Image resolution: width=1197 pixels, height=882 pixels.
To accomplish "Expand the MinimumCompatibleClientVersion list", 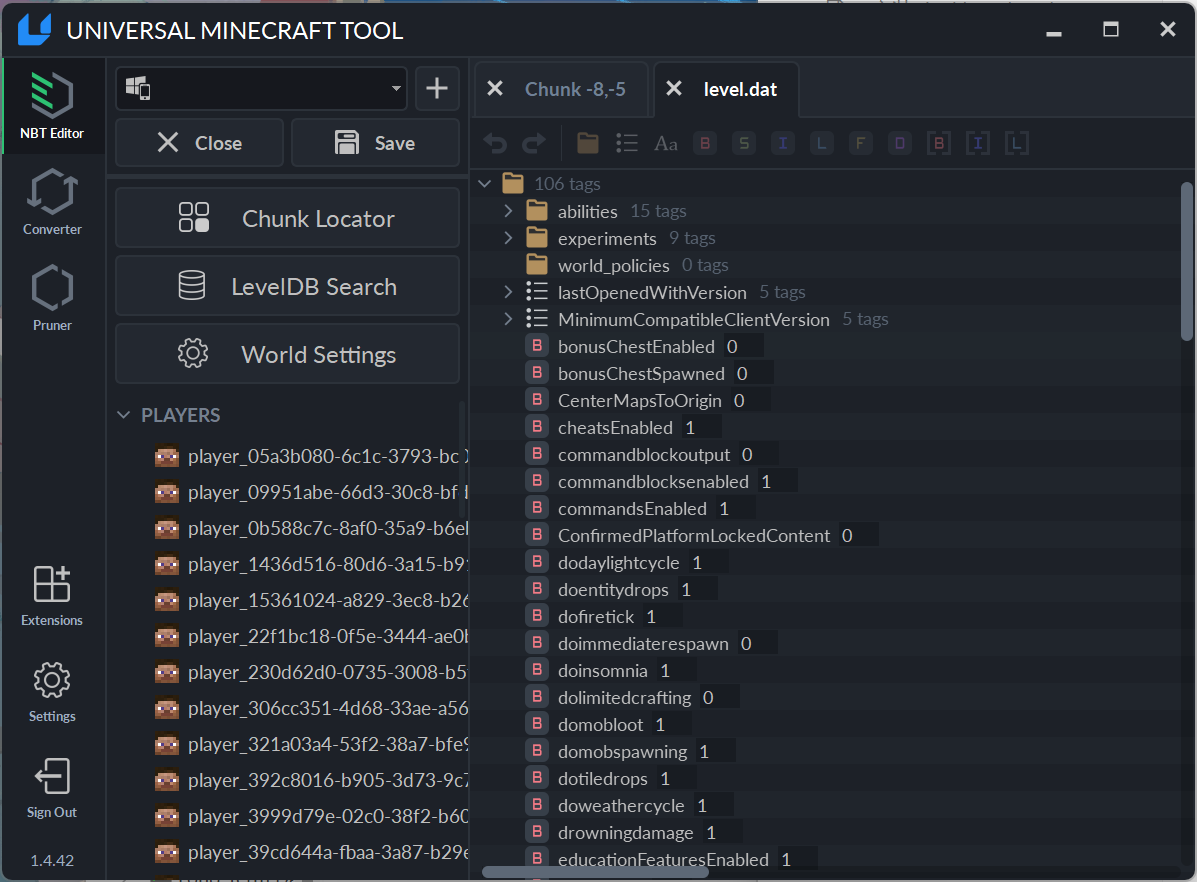I will (508, 319).
